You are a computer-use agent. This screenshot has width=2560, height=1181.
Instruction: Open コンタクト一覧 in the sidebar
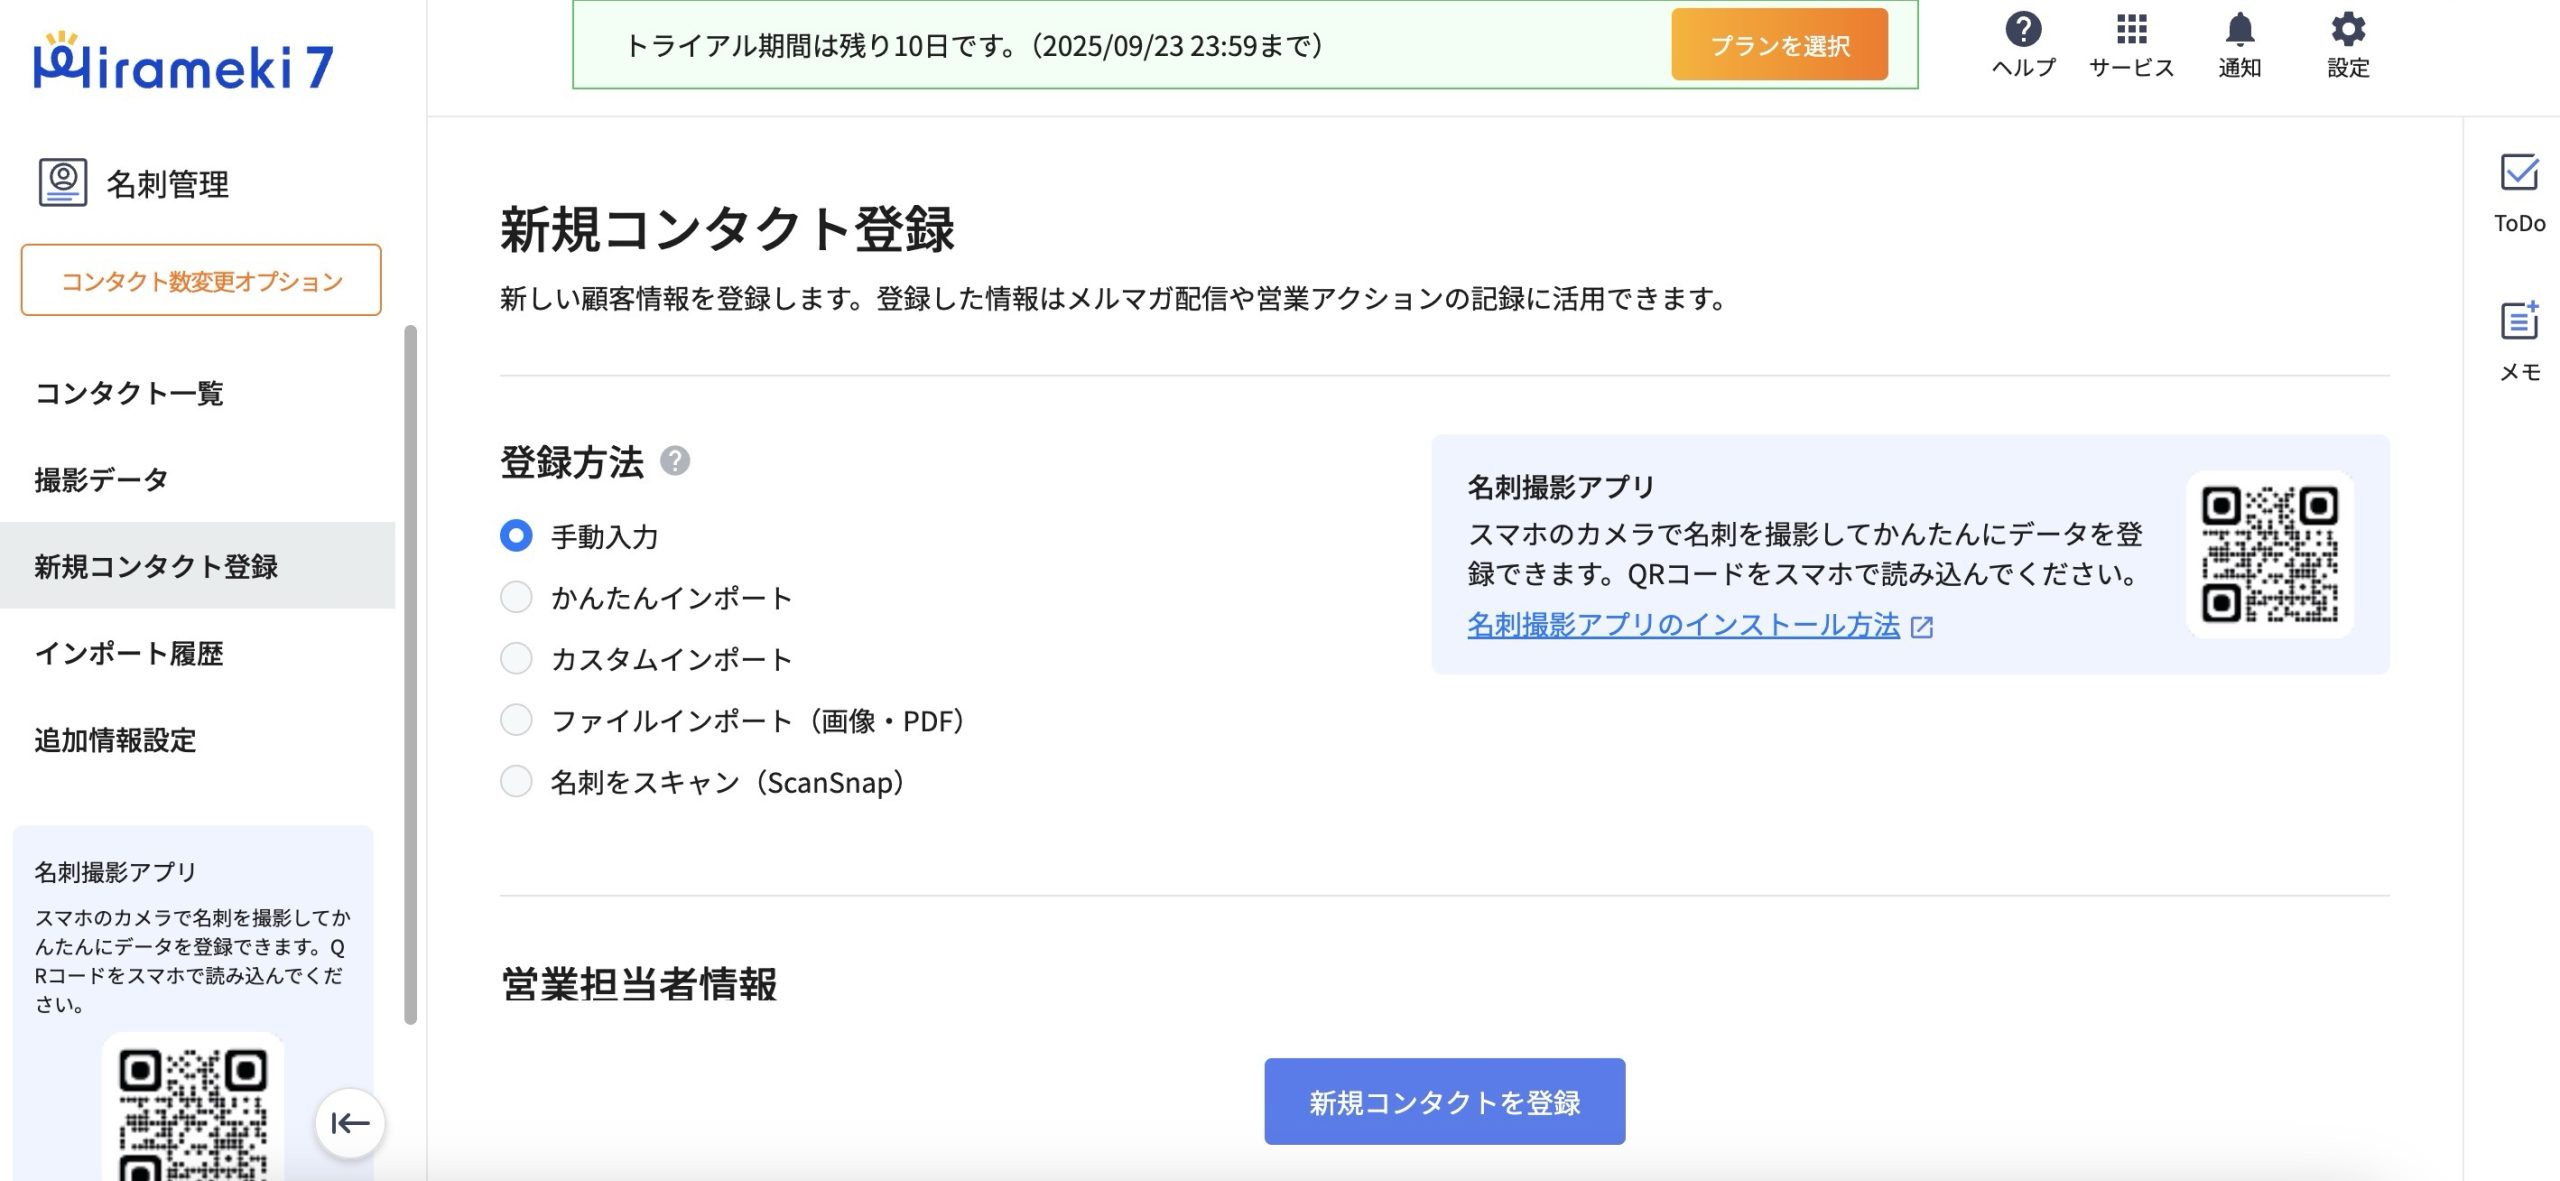click(x=129, y=393)
